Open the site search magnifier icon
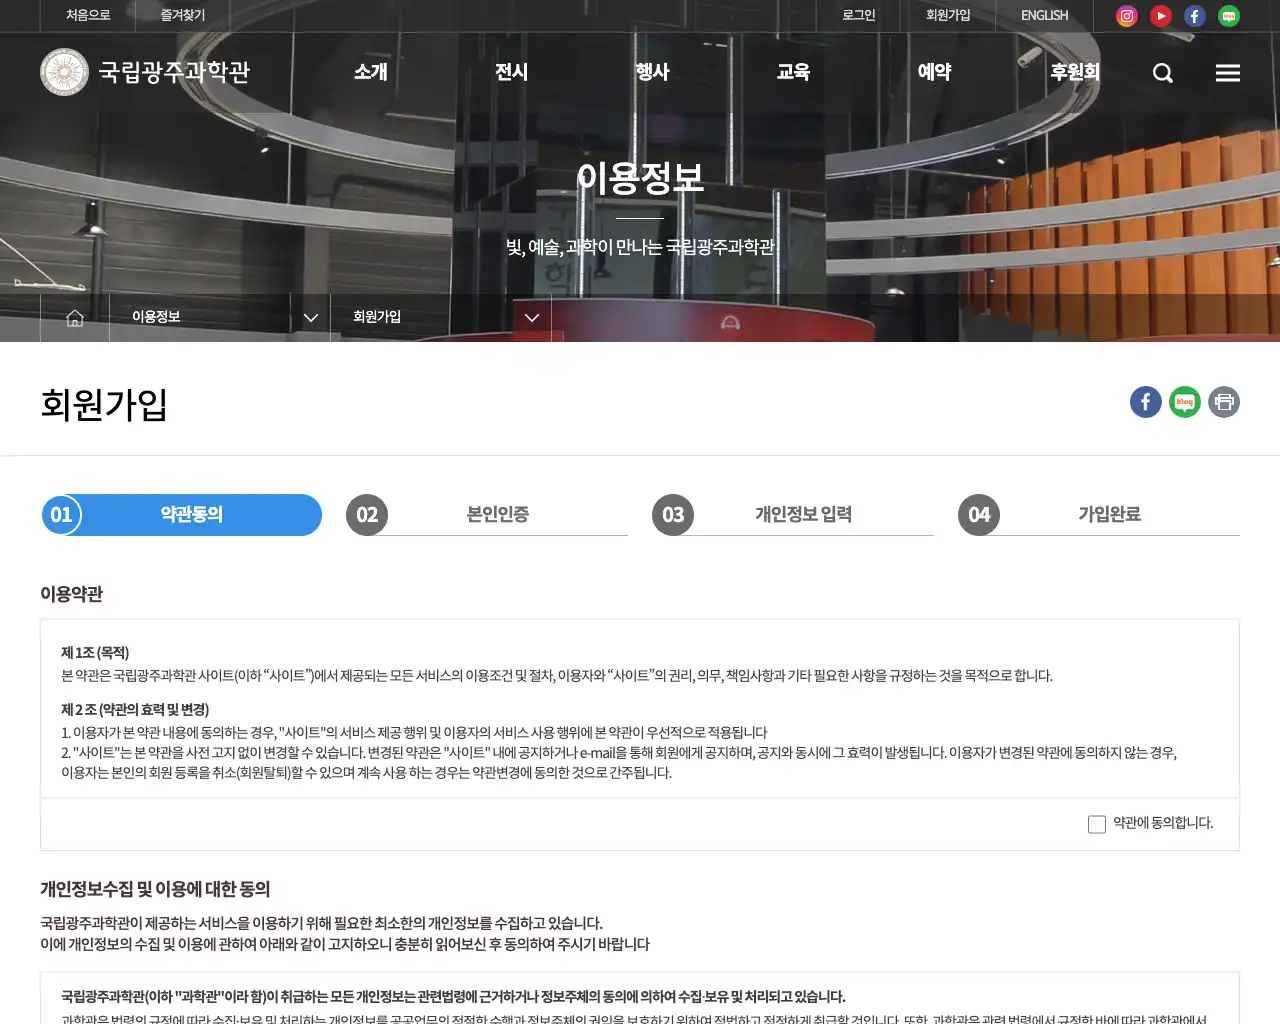The height and width of the screenshot is (1024, 1280). click(x=1162, y=72)
